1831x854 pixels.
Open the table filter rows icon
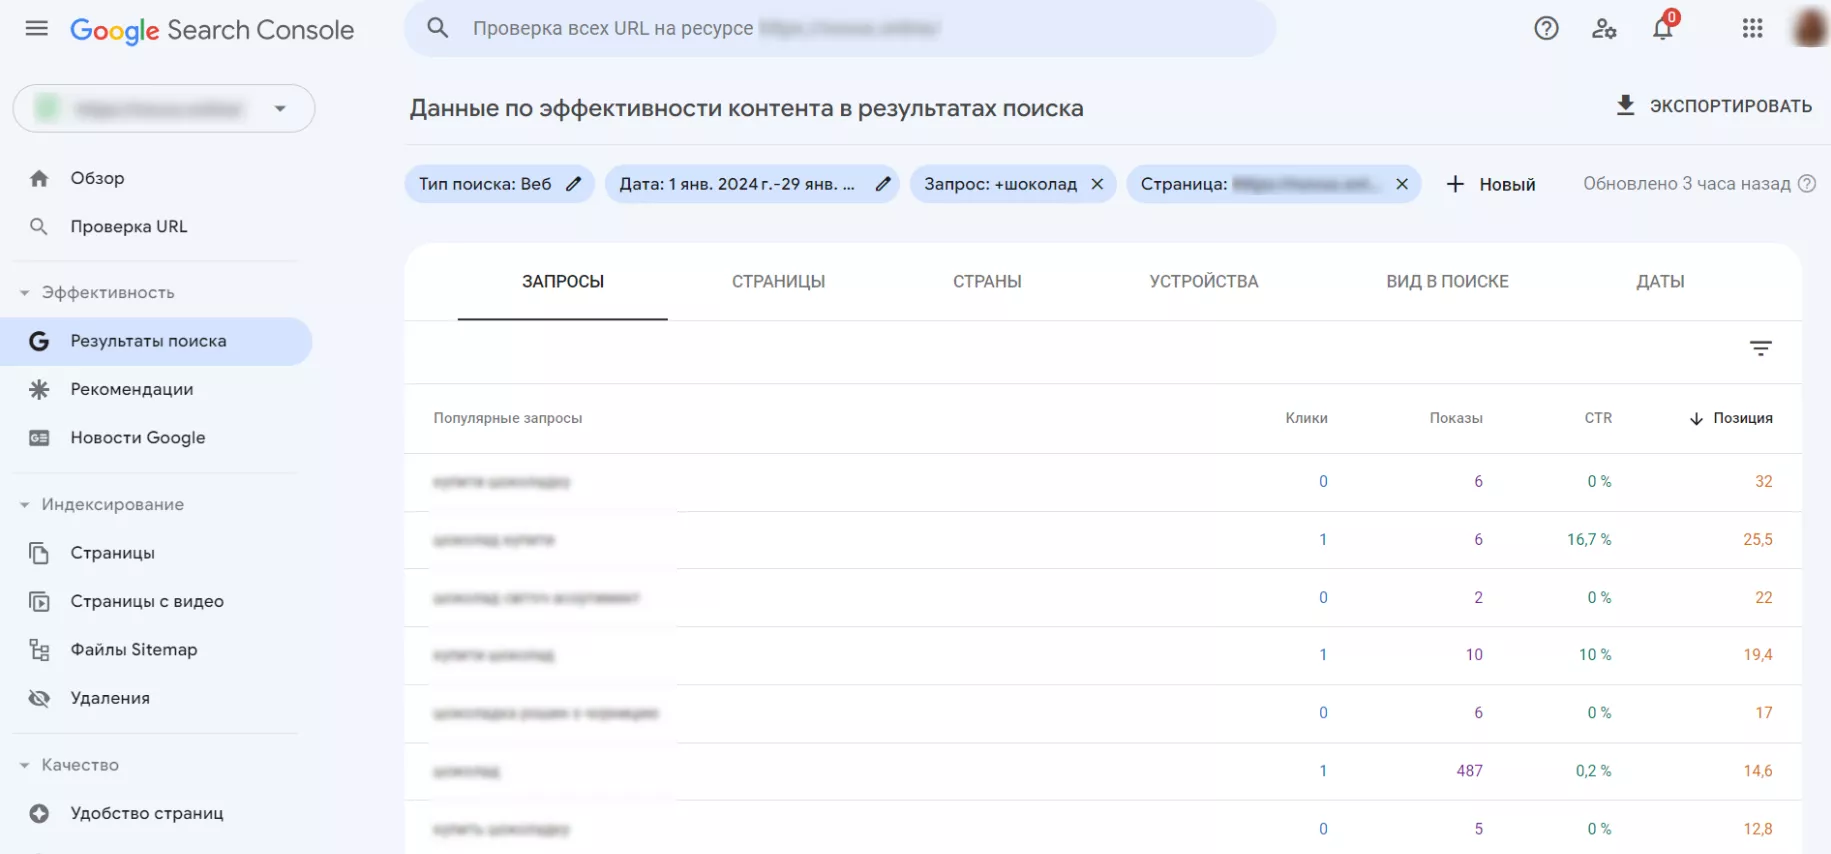[x=1761, y=348]
